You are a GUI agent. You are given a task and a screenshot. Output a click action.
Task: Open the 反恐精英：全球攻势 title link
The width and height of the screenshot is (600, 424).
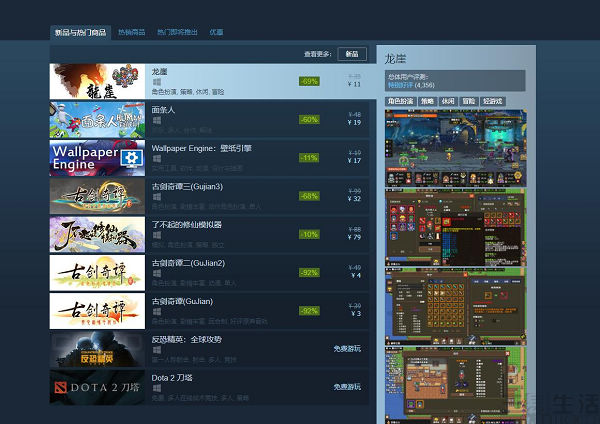click(x=187, y=339)
